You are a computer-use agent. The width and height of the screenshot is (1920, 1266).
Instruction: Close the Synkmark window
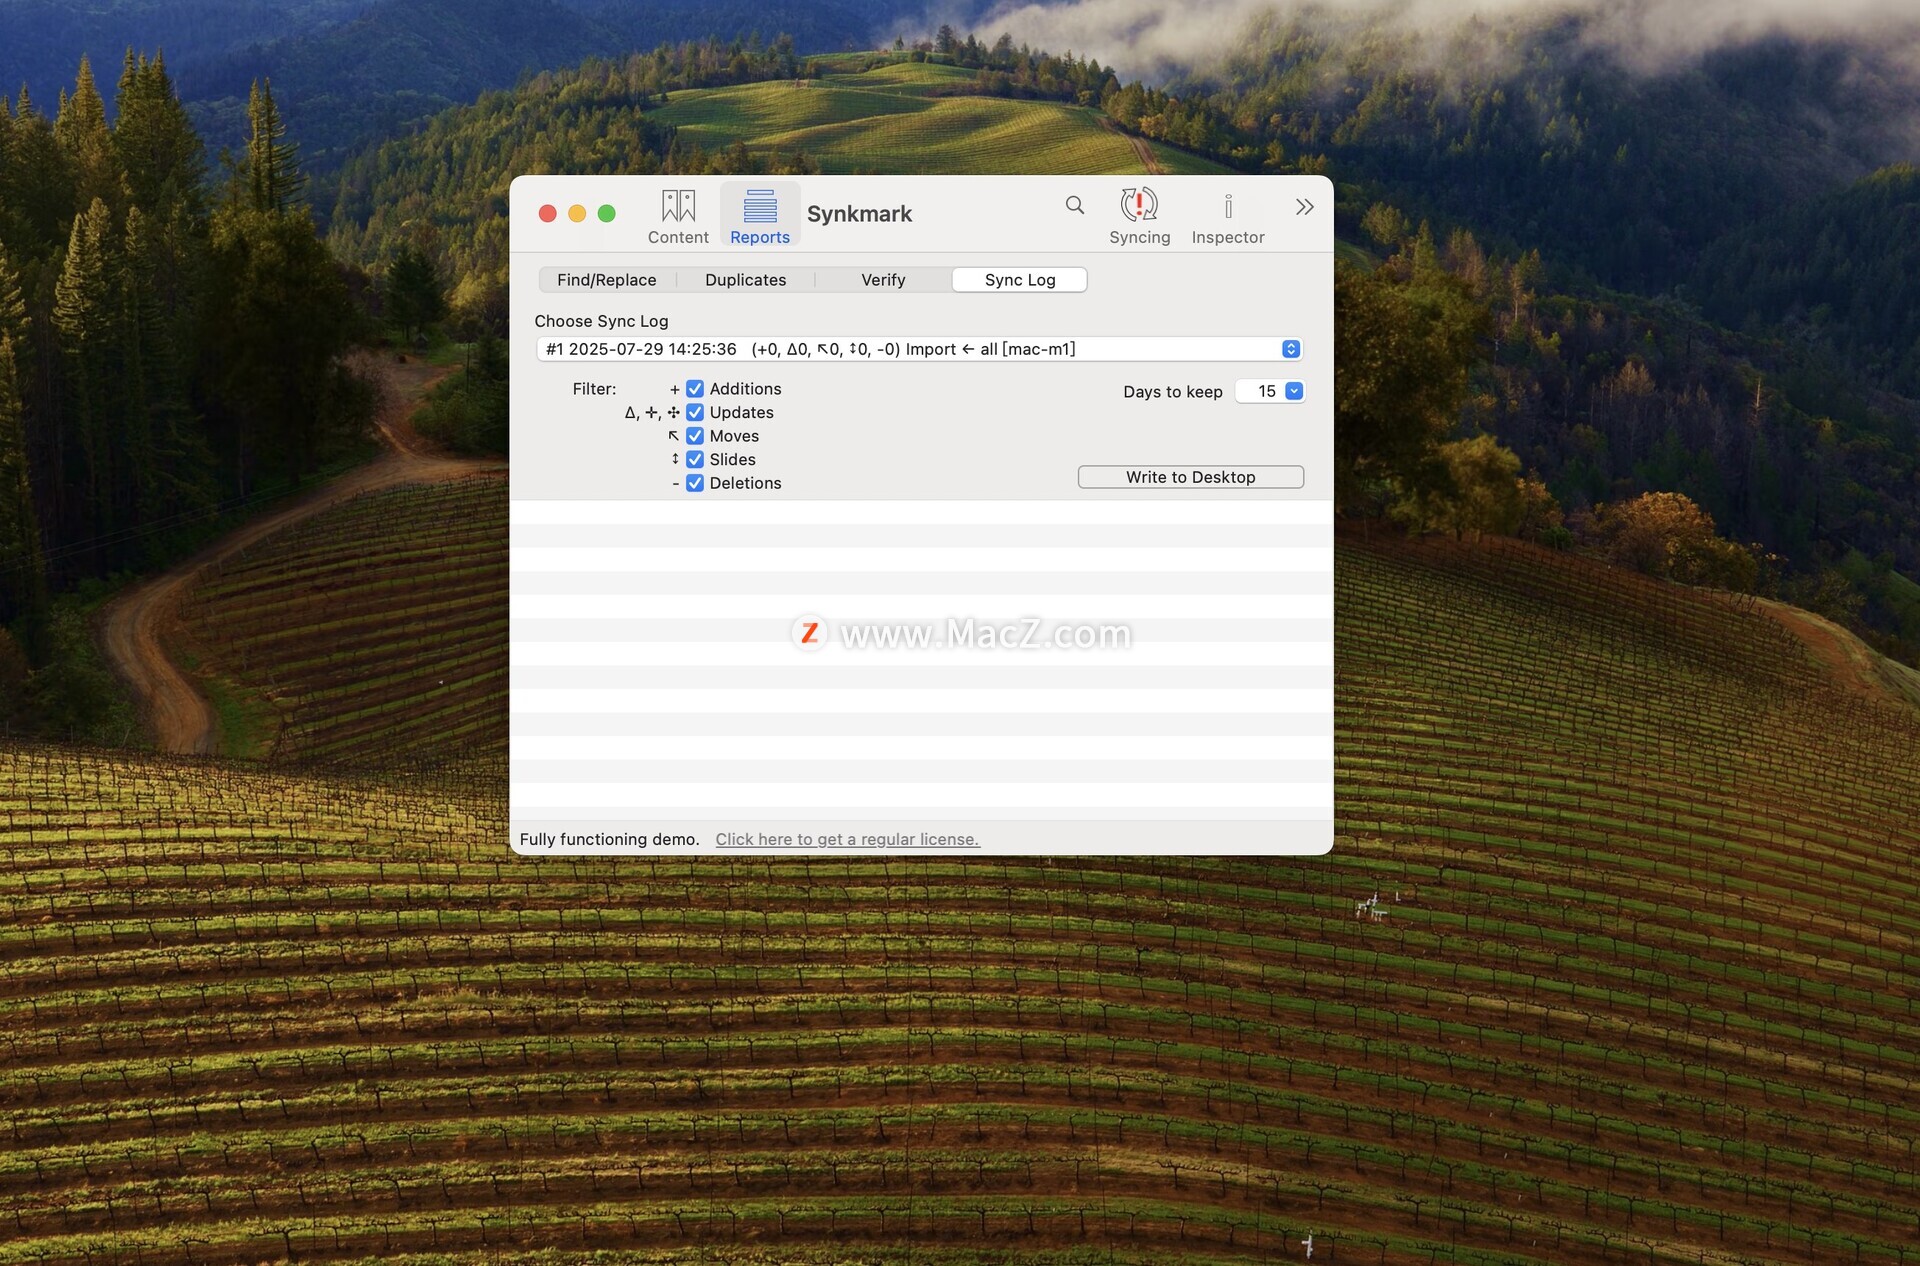[547, 213]
